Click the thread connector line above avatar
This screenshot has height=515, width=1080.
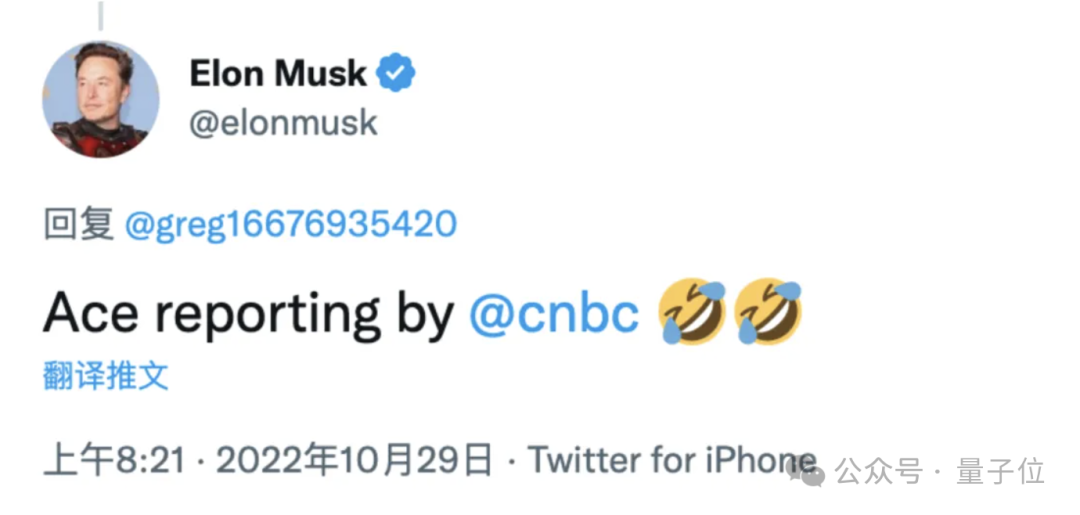coord(101,15)
